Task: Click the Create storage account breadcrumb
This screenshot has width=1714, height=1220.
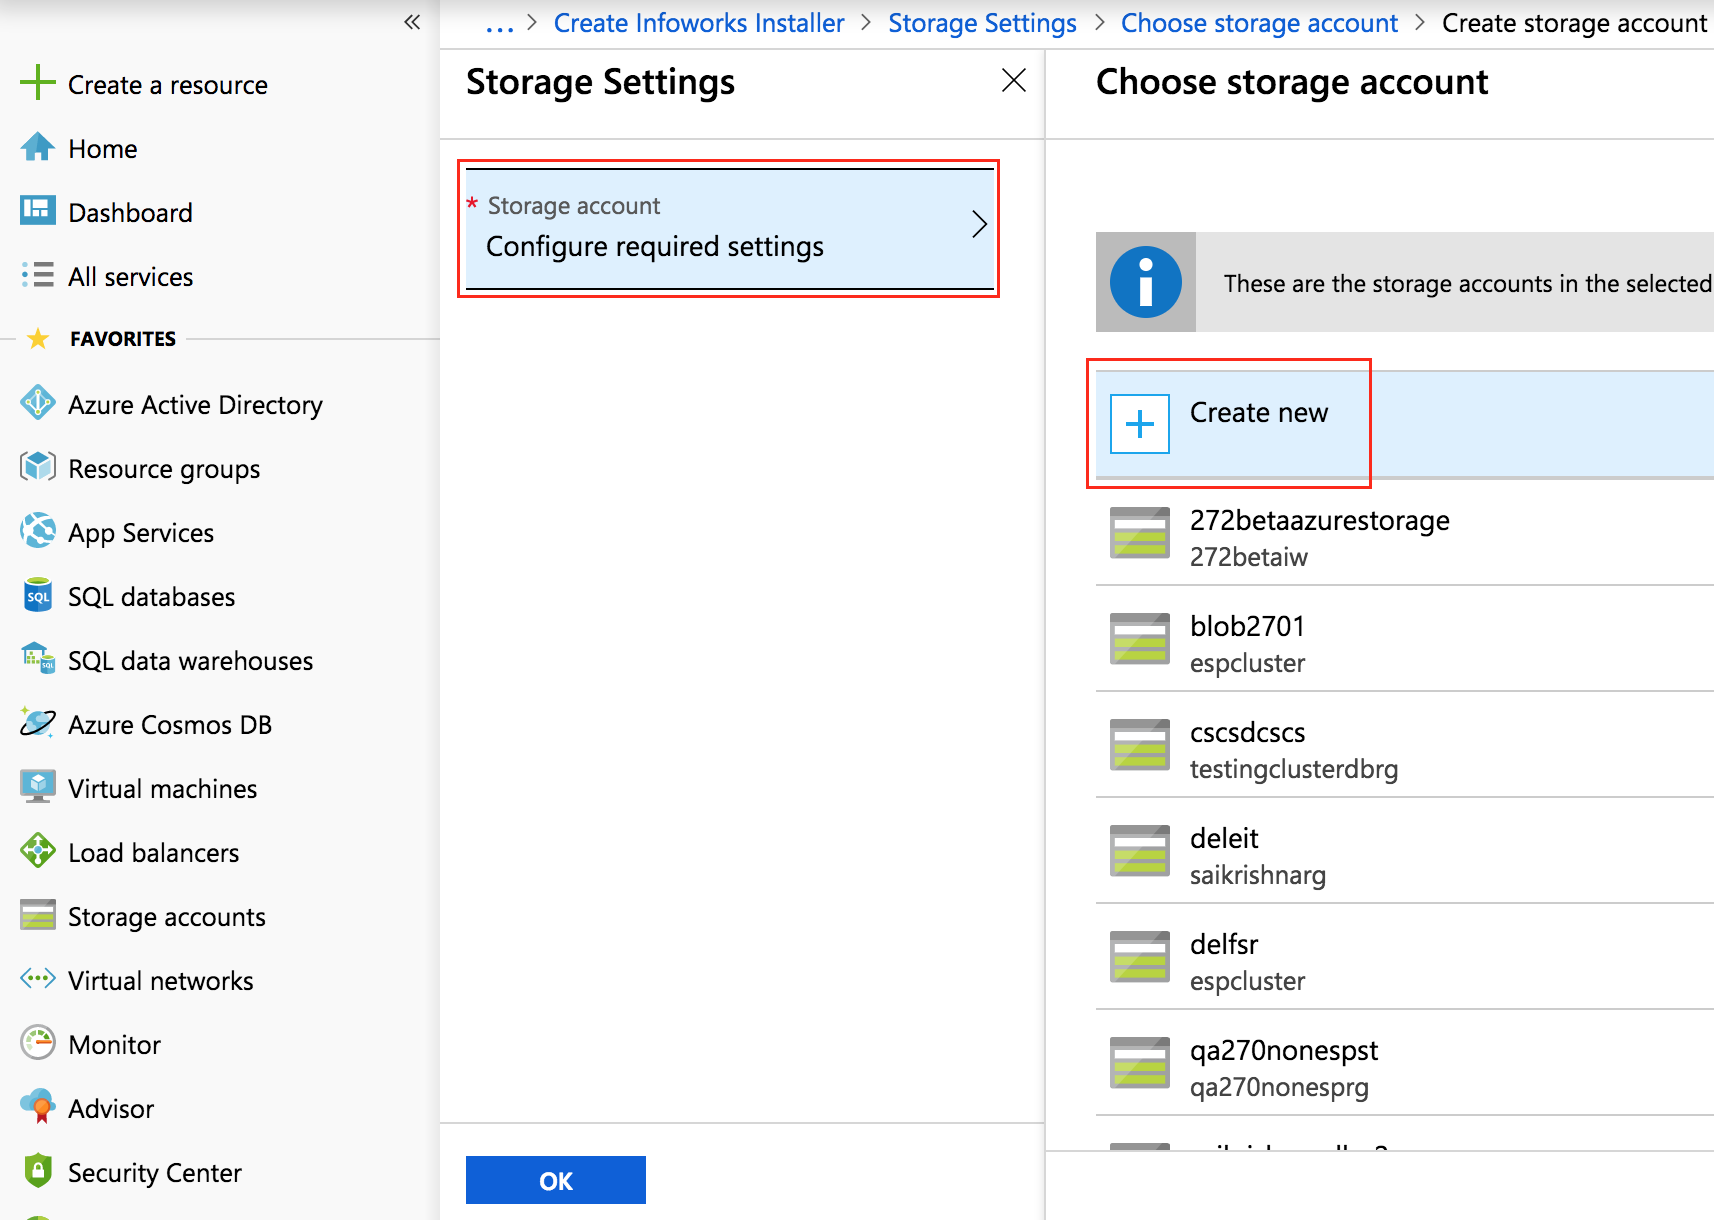Action: click(1574, 23)
